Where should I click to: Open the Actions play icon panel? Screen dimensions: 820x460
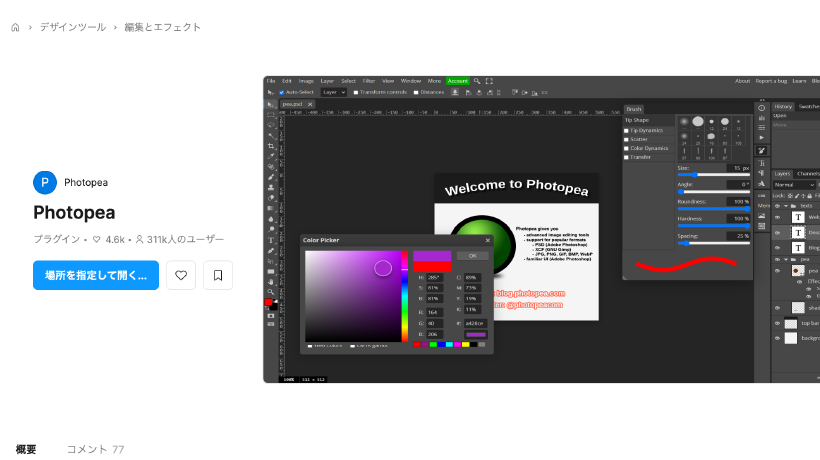[x=761, y=137]
